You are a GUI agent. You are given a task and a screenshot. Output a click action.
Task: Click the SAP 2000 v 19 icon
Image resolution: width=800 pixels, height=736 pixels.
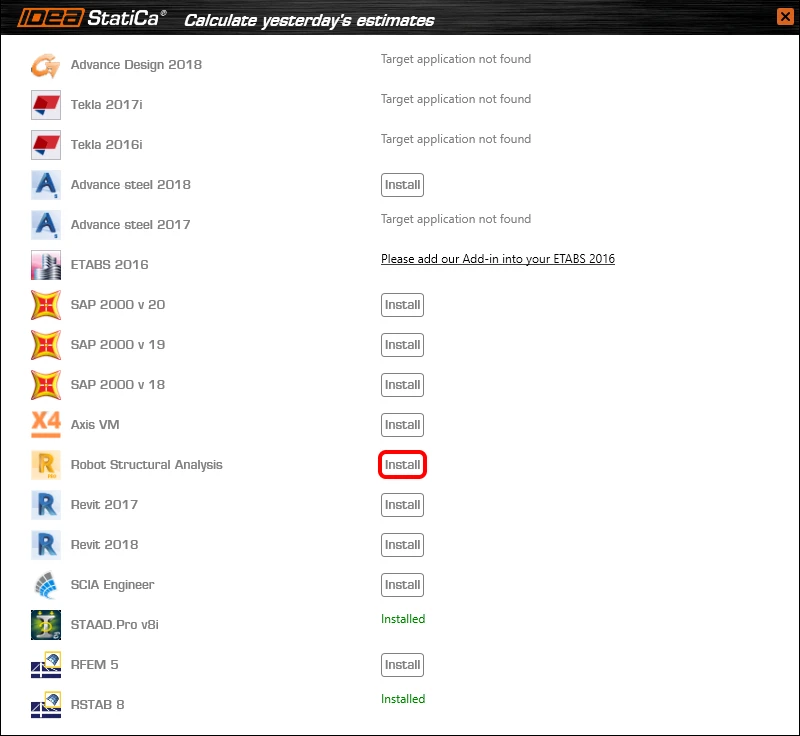45,345
